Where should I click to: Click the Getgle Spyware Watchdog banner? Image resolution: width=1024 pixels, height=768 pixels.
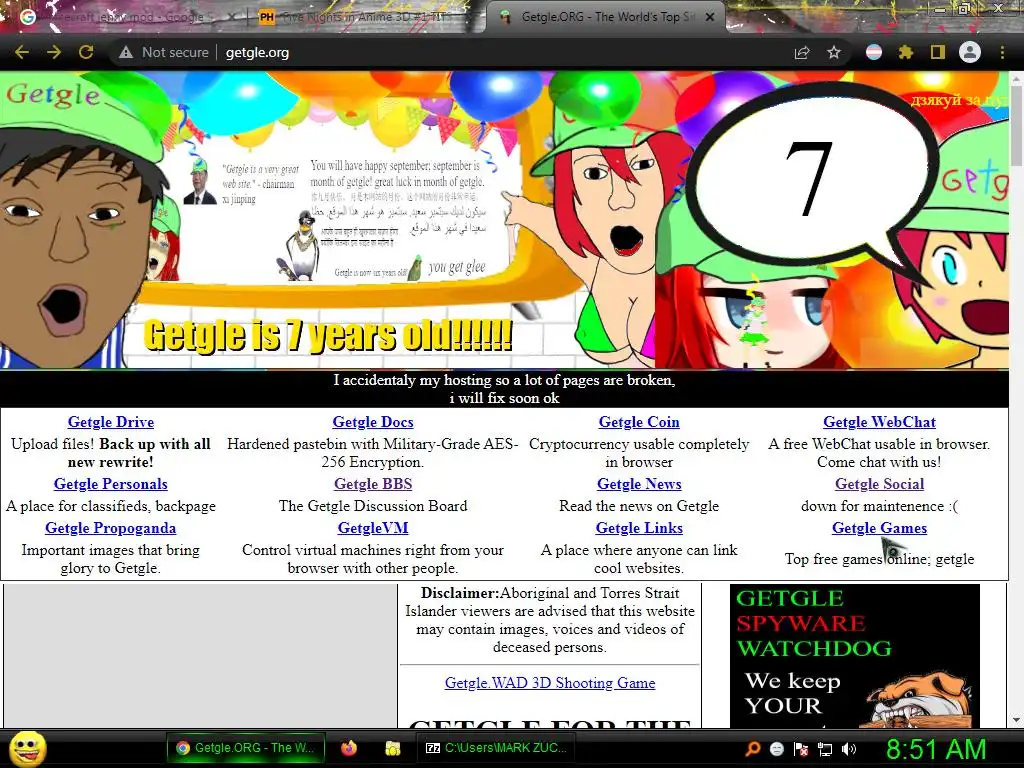click(855, 656)
